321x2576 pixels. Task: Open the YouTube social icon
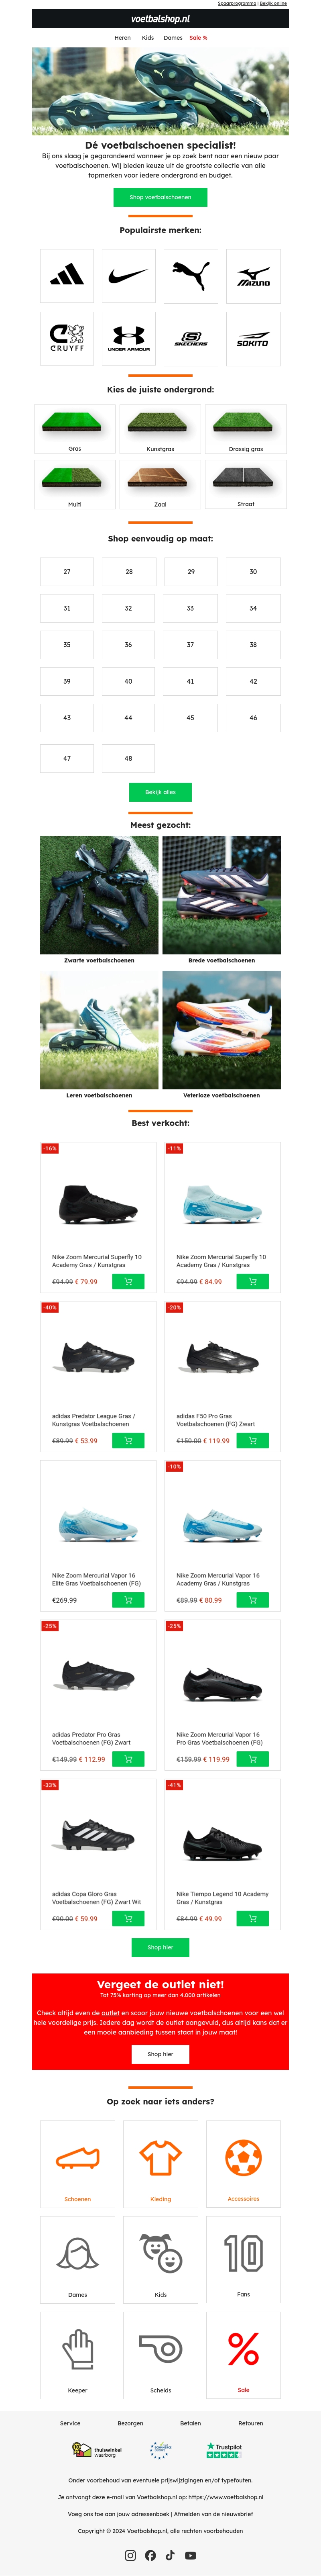[190, 2555]
